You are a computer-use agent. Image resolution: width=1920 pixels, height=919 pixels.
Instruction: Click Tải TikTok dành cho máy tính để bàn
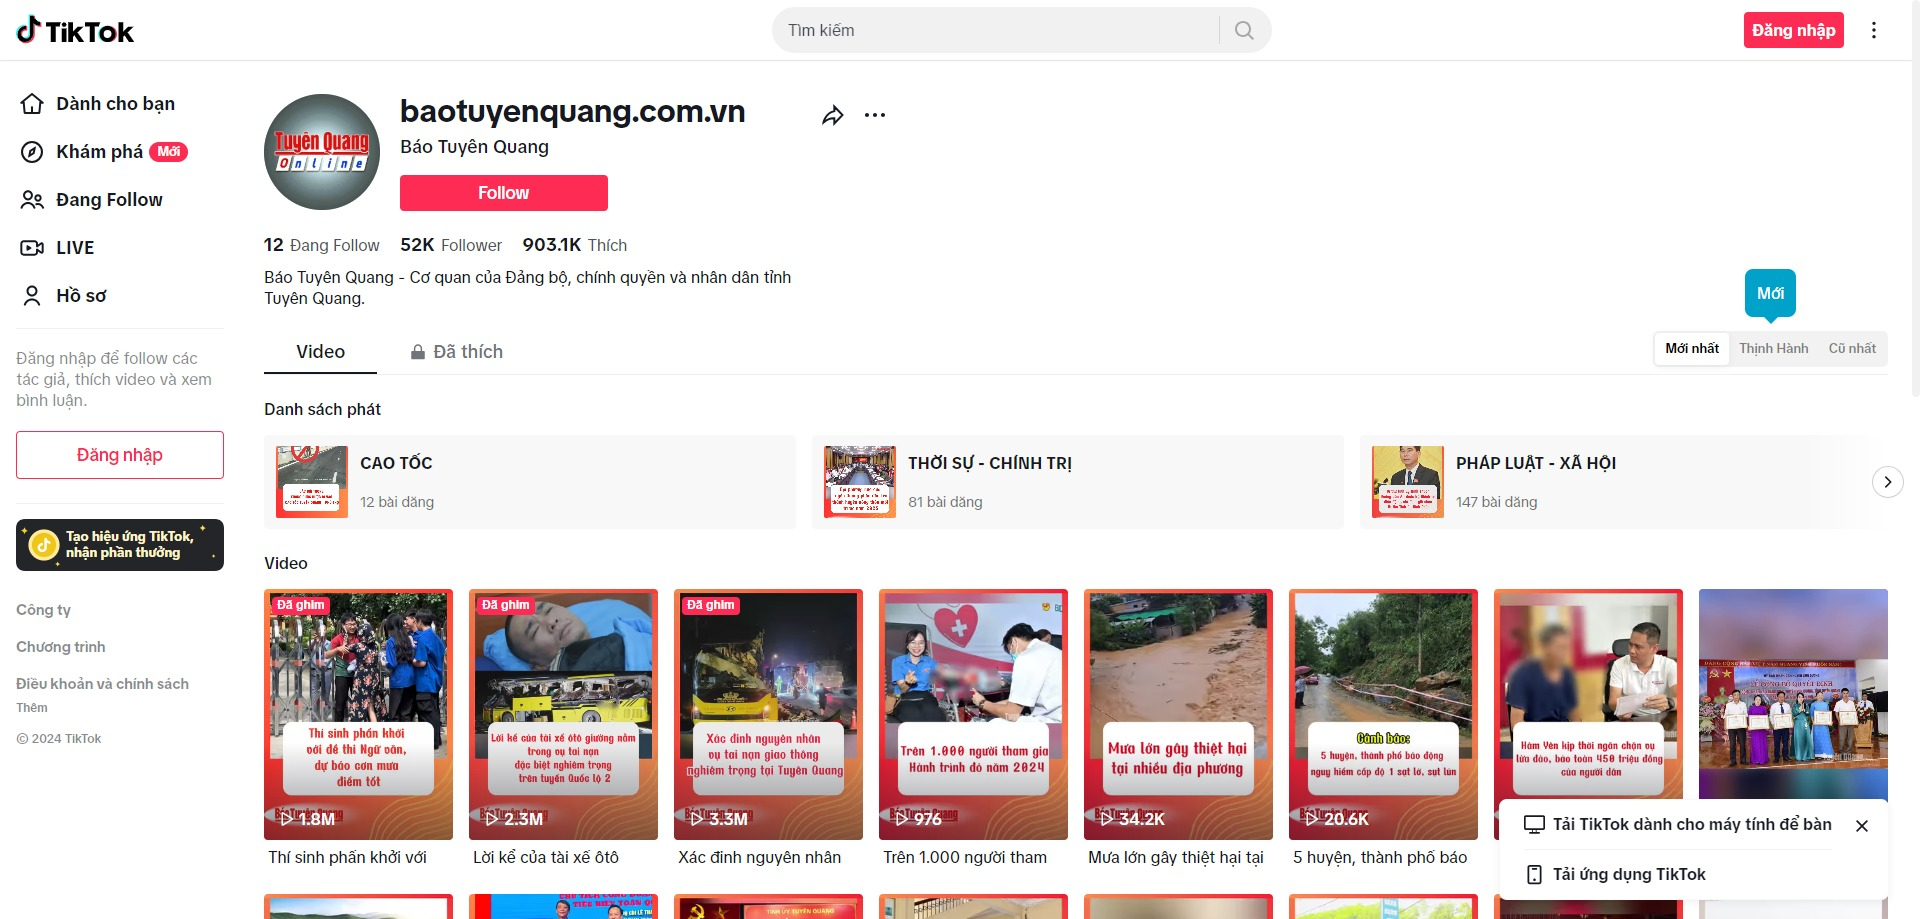1677,825
